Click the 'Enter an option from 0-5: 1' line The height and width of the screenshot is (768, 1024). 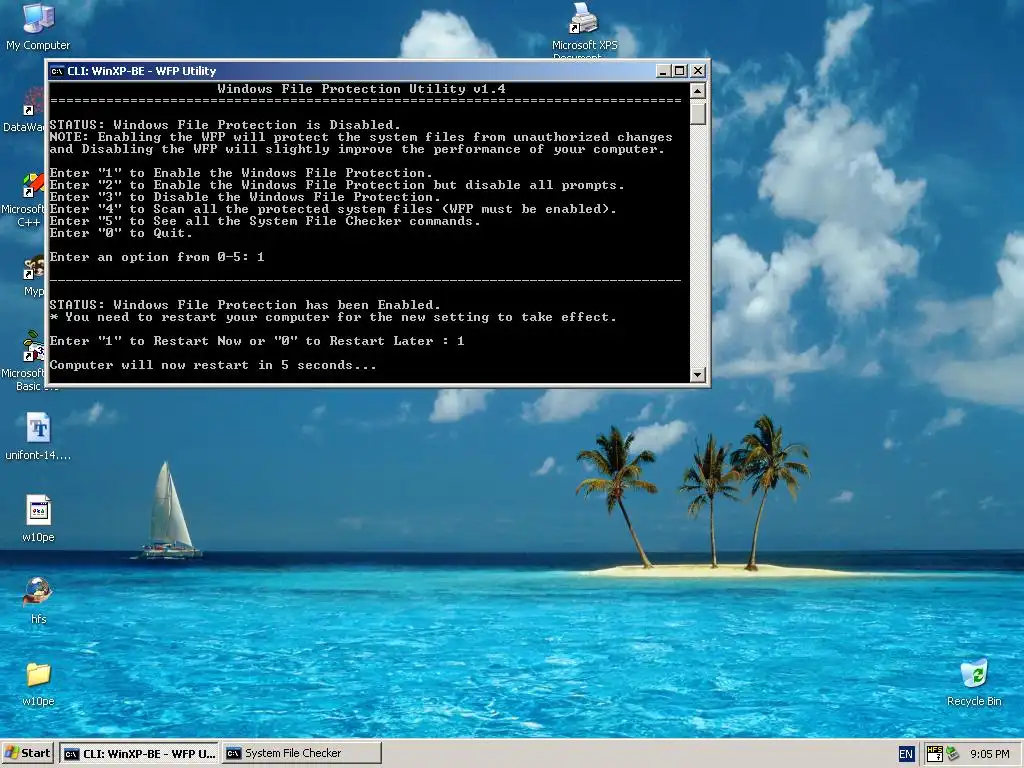click(157, 257)
